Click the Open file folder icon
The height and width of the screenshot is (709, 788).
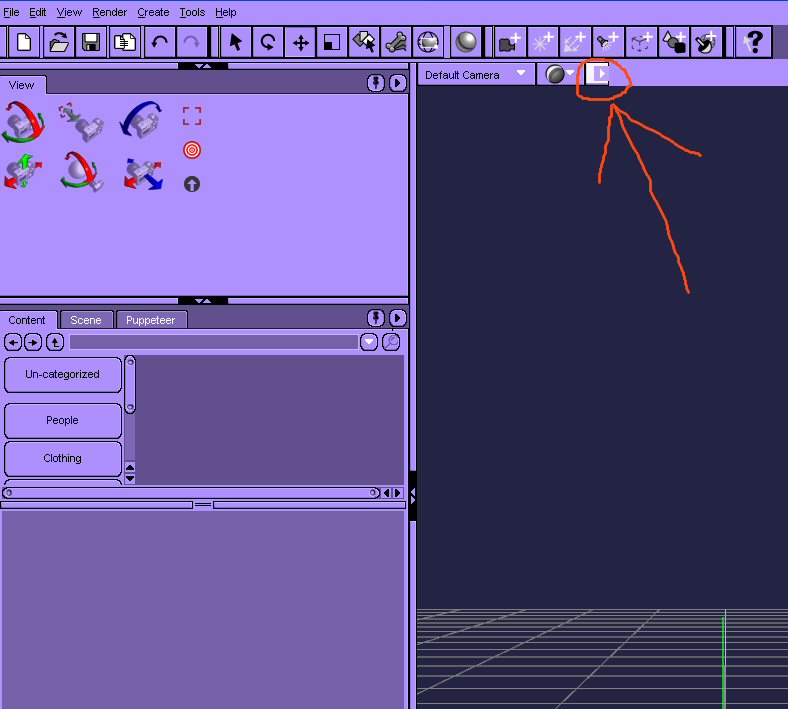click(59, 42)
